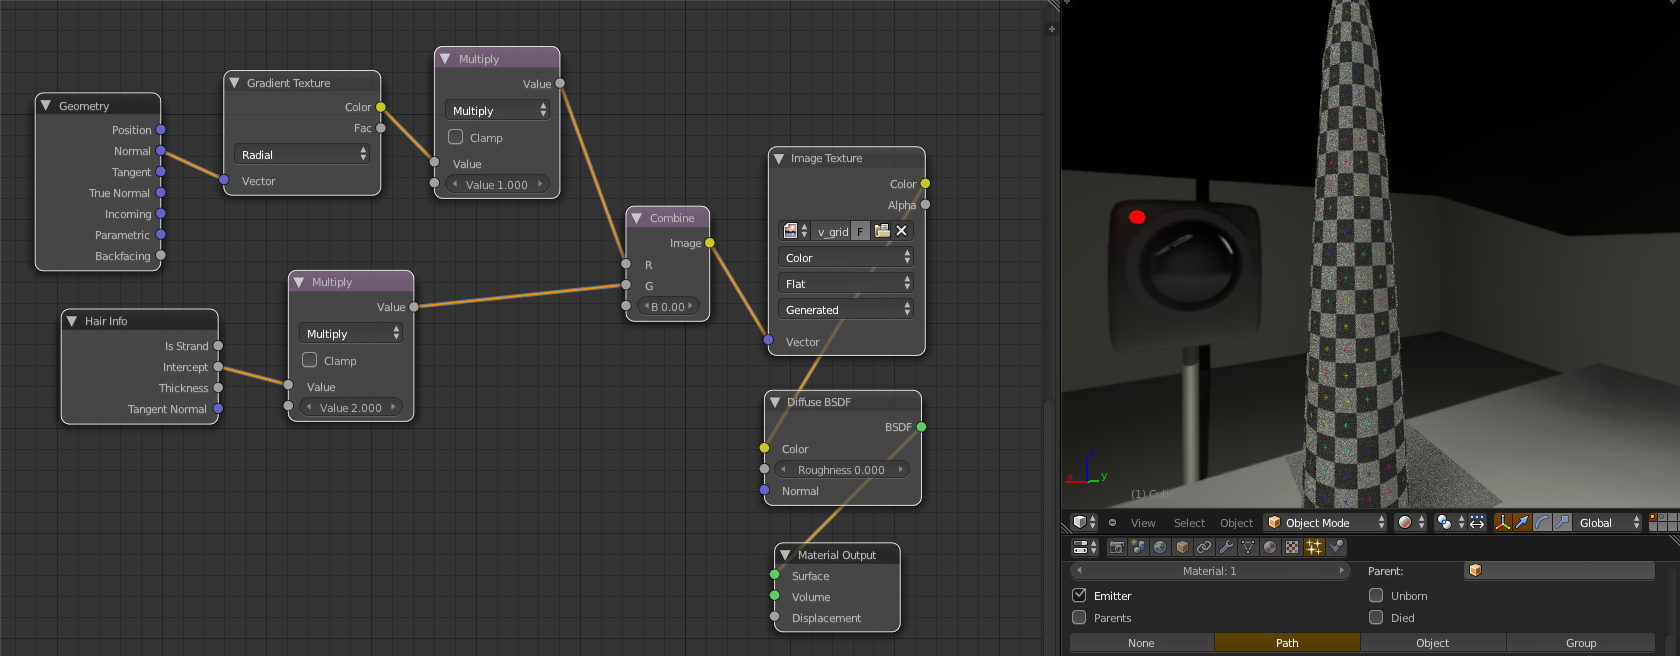1680x656 pixels.
Task: Collapse the Diffuse BSDF node
Action: (x=775, y=402)
